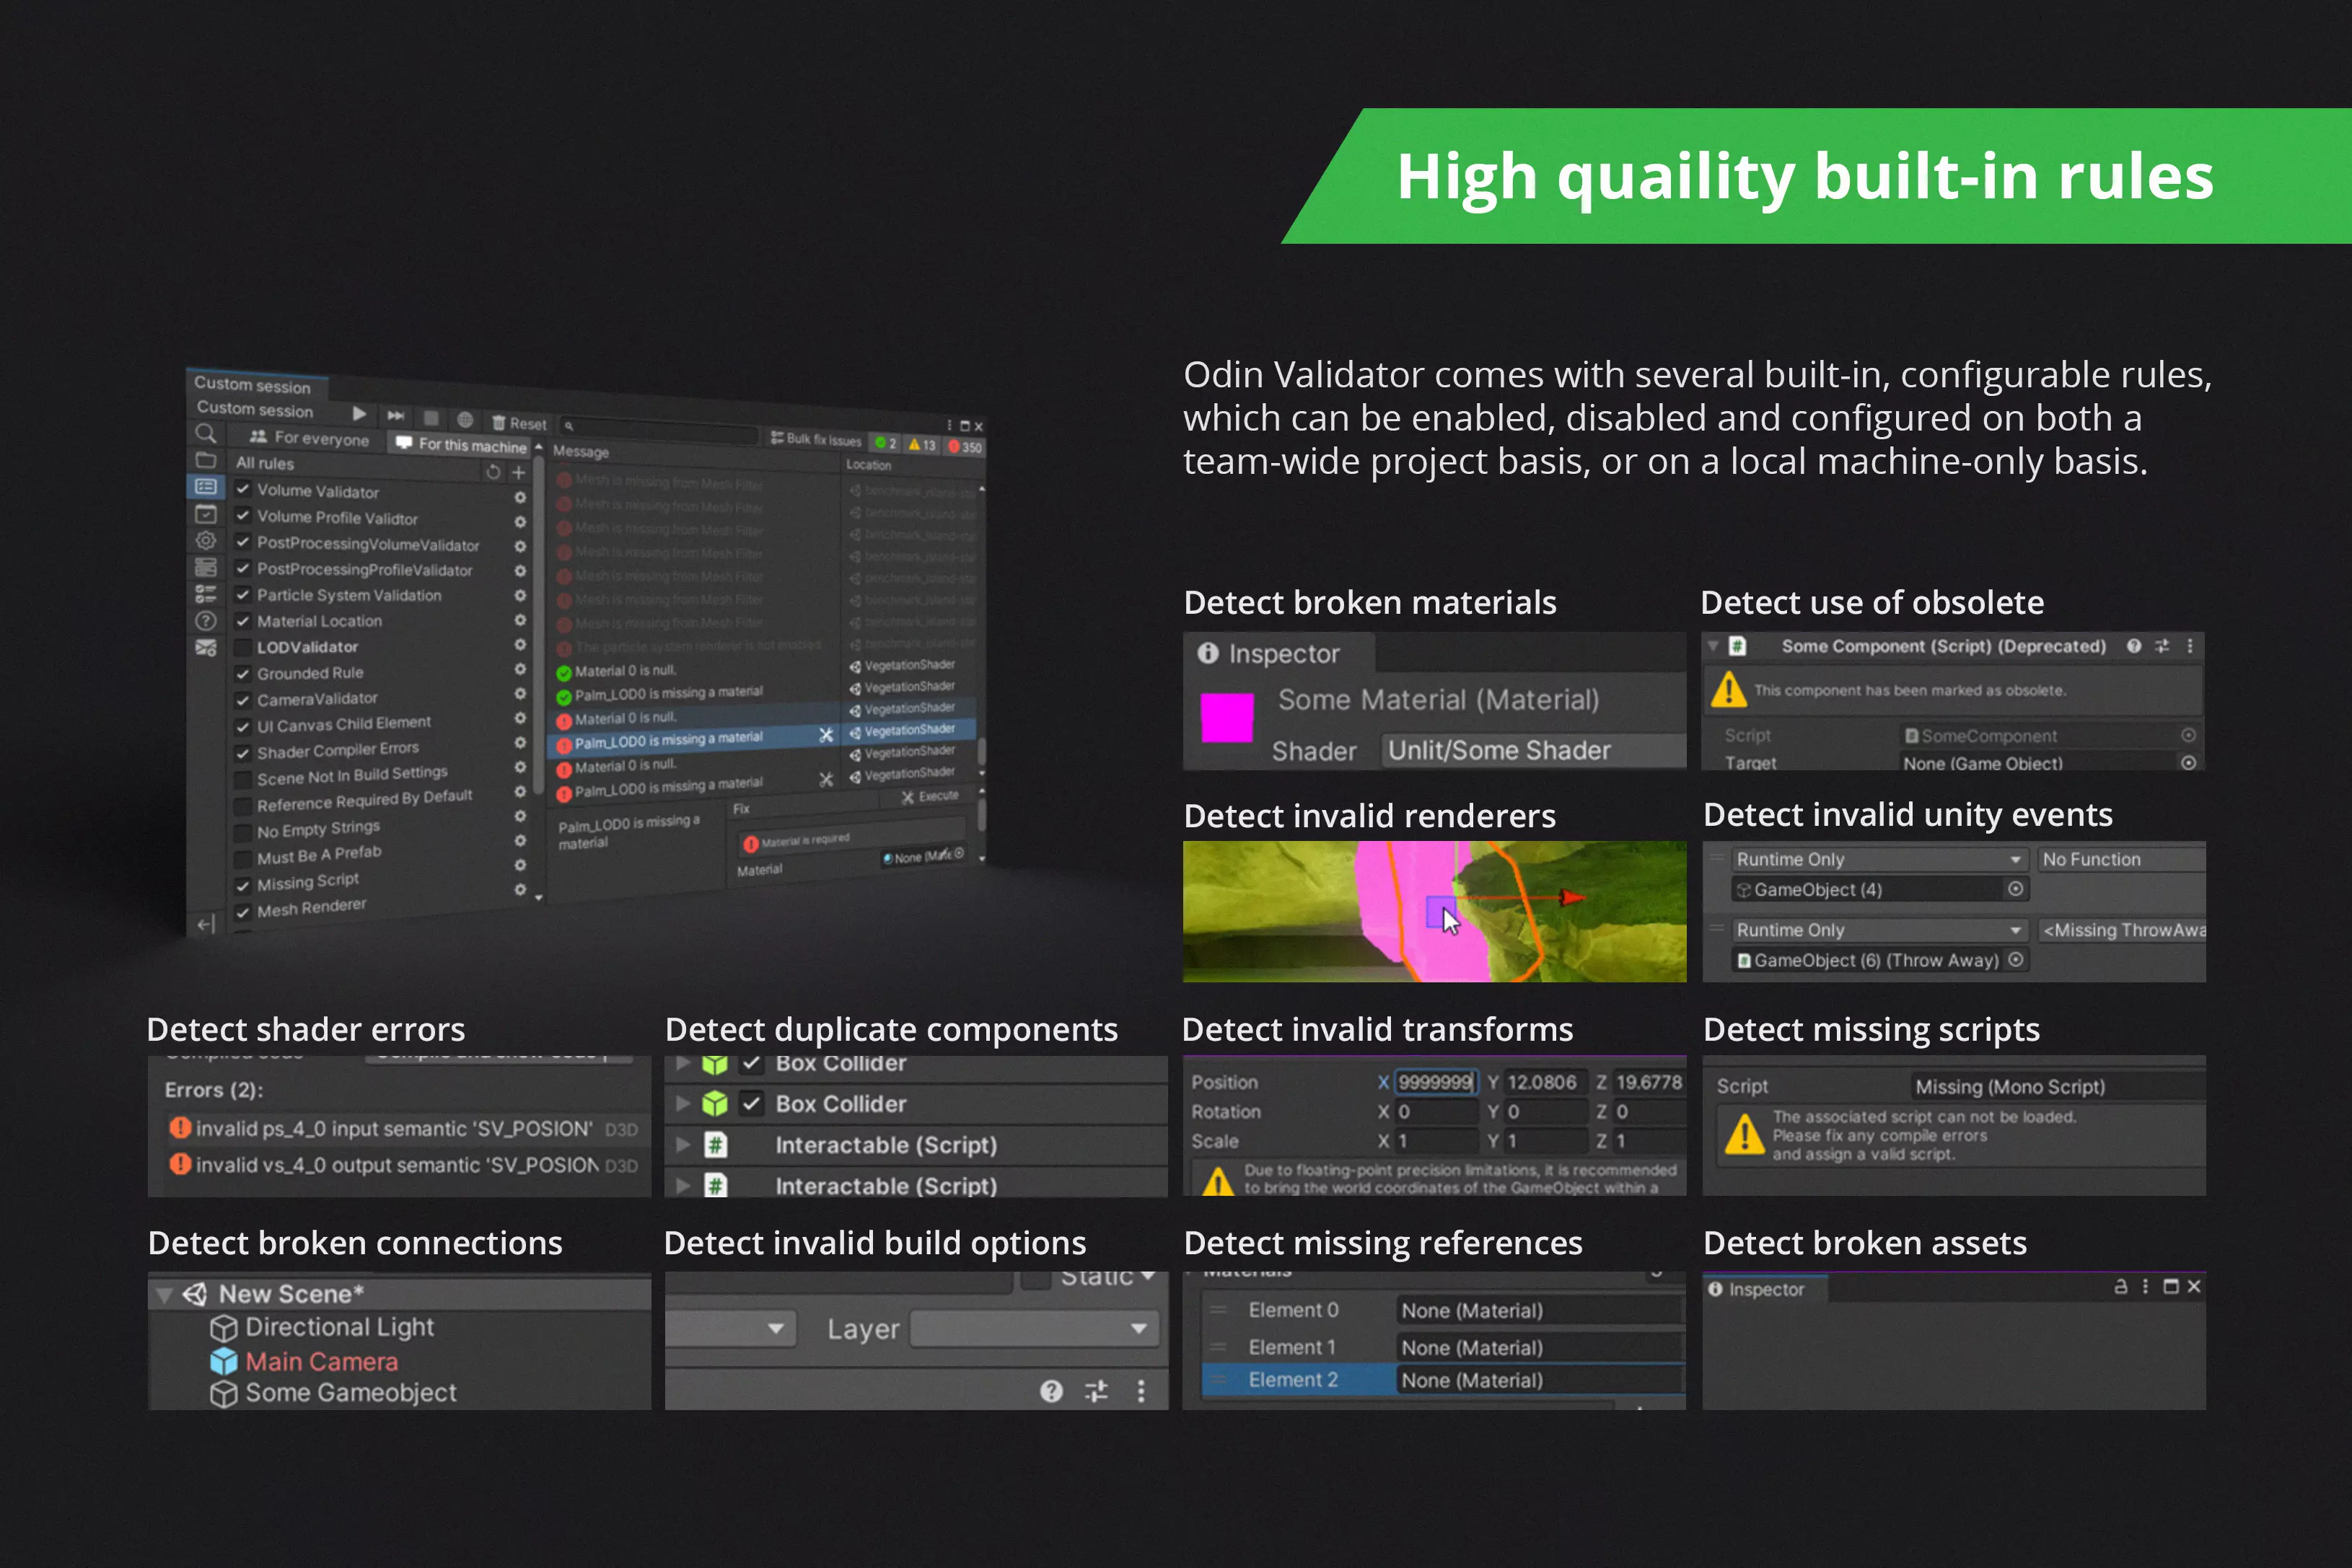Image resolution: width=2352 pixels, height=1568 pixels.
Task: Toggle the Grounded Rule checkbox
Action: pos(243,674)
